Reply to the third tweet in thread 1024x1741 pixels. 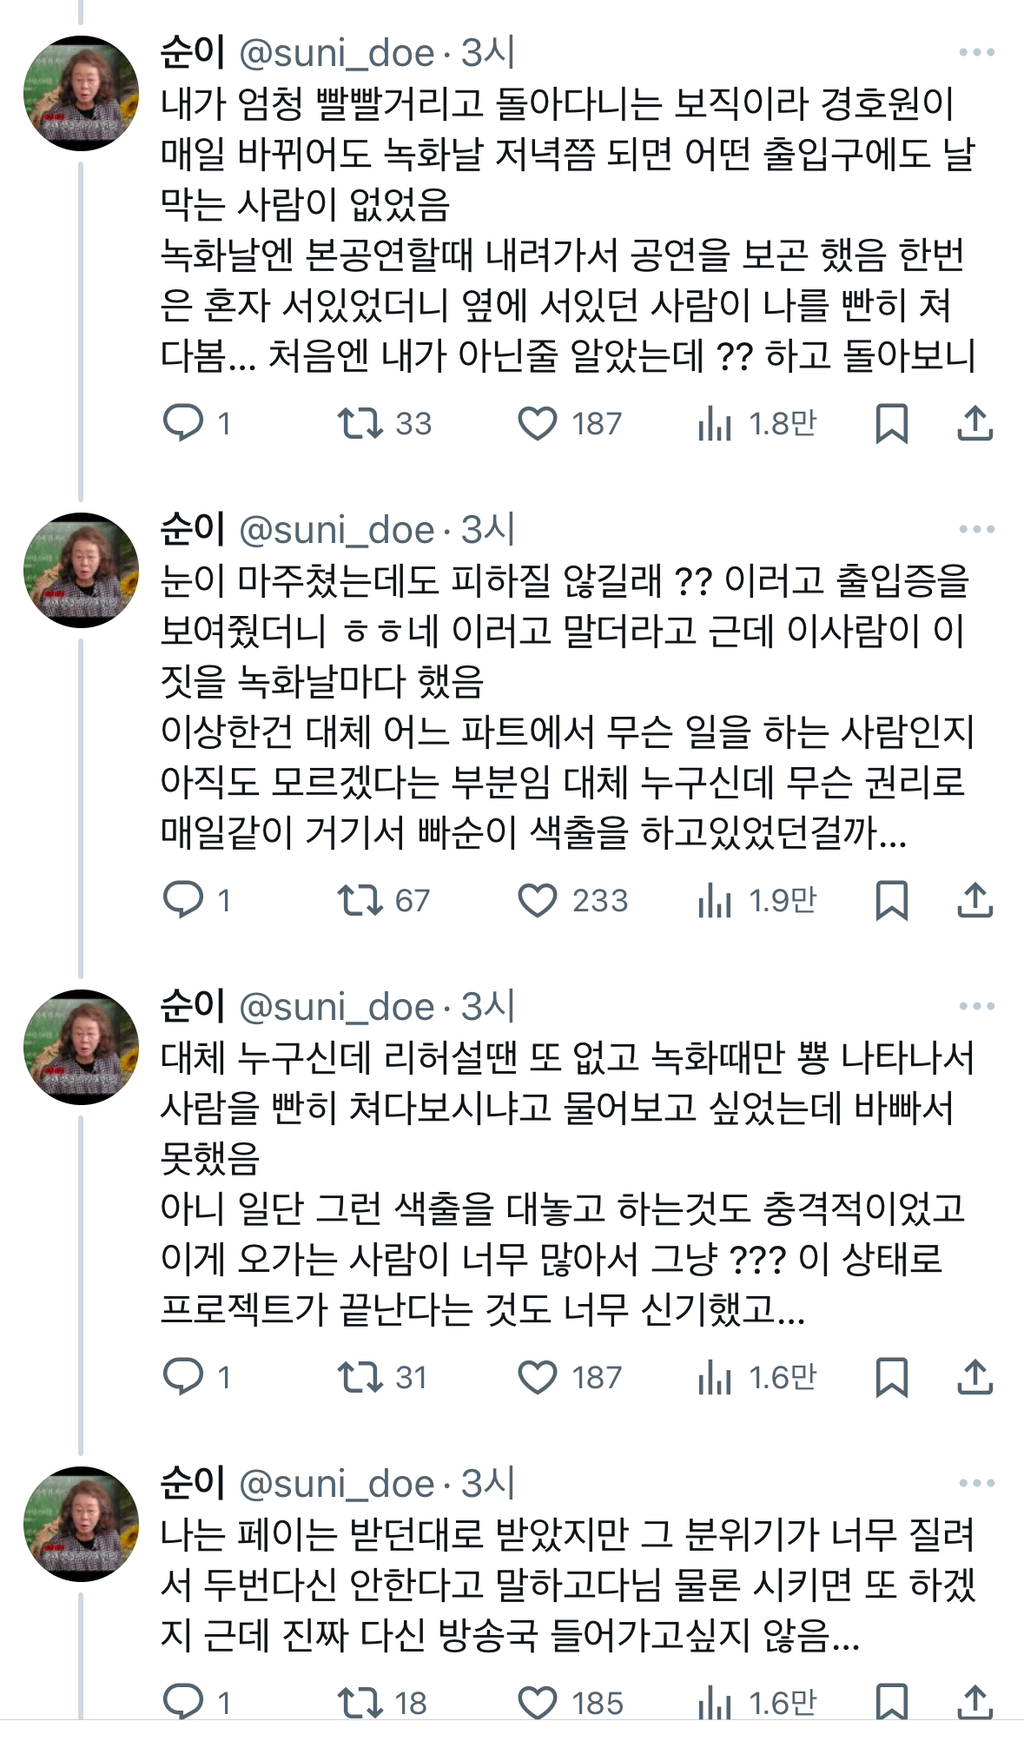coord(183,1378)
